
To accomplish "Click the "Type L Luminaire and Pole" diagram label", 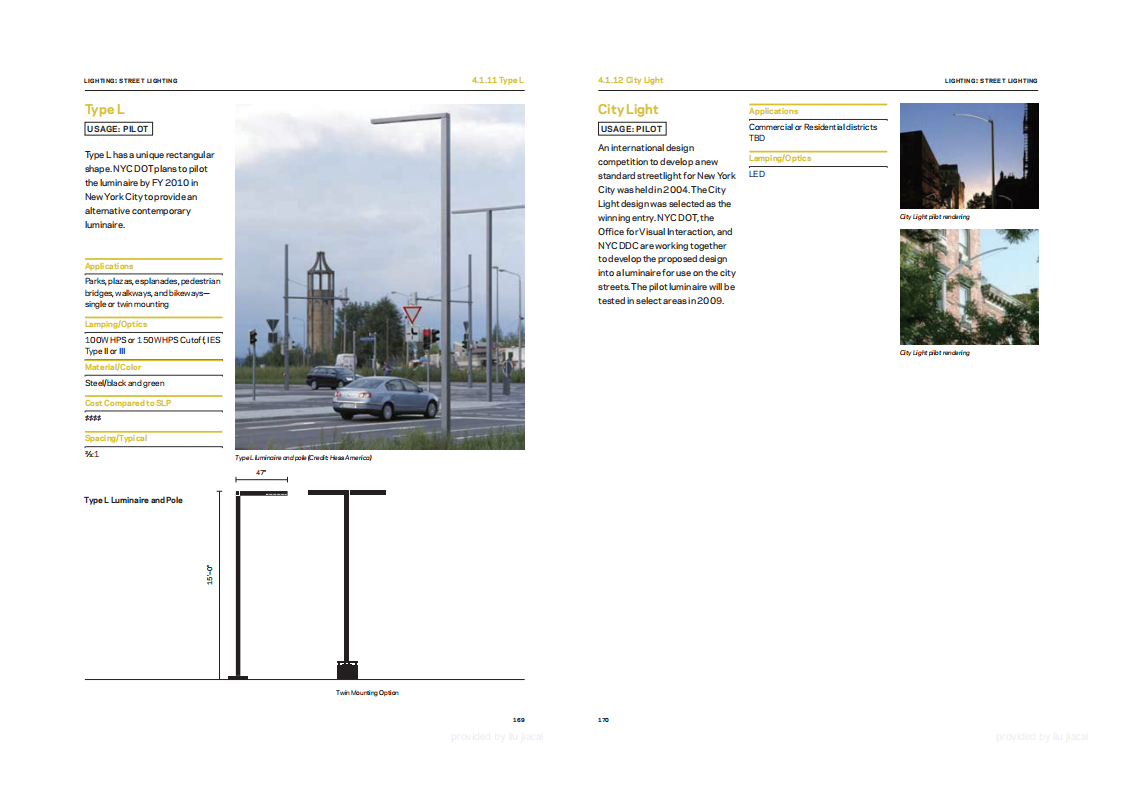I will click(133, 500).
